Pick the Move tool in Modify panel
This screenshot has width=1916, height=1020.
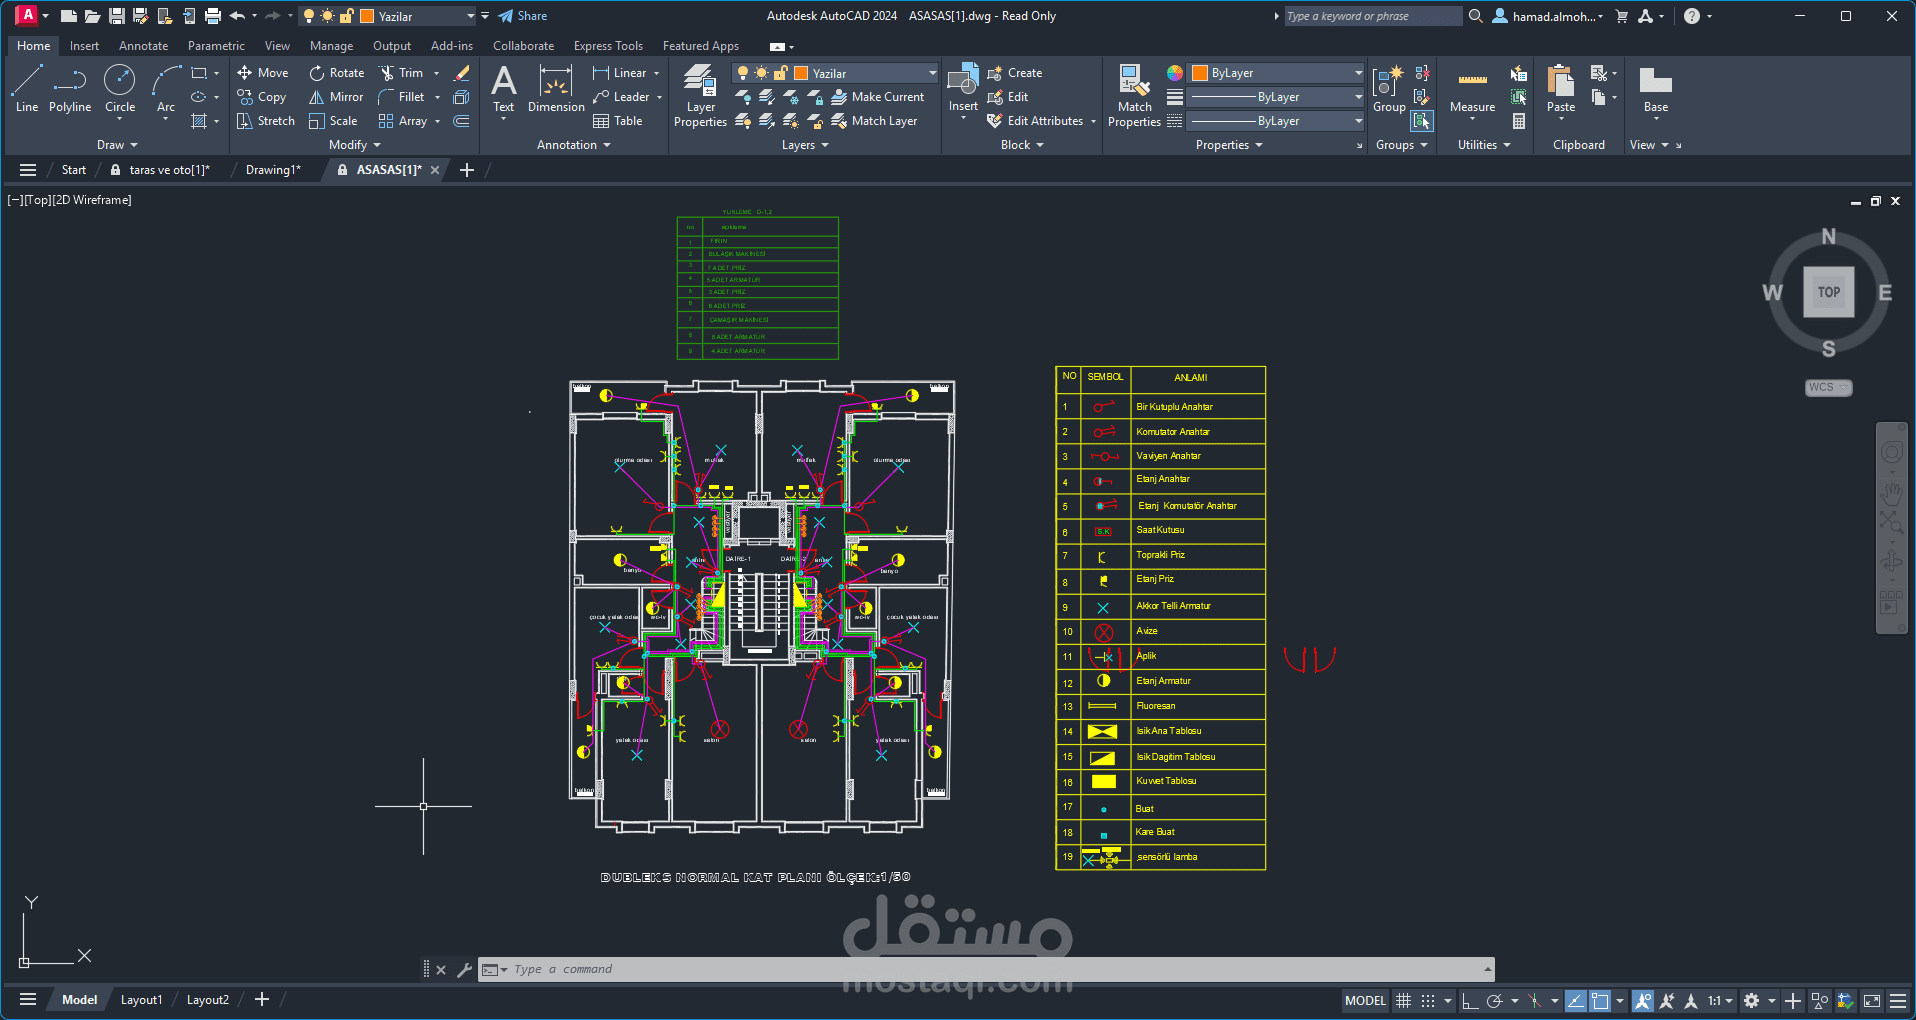pos(263,73)
